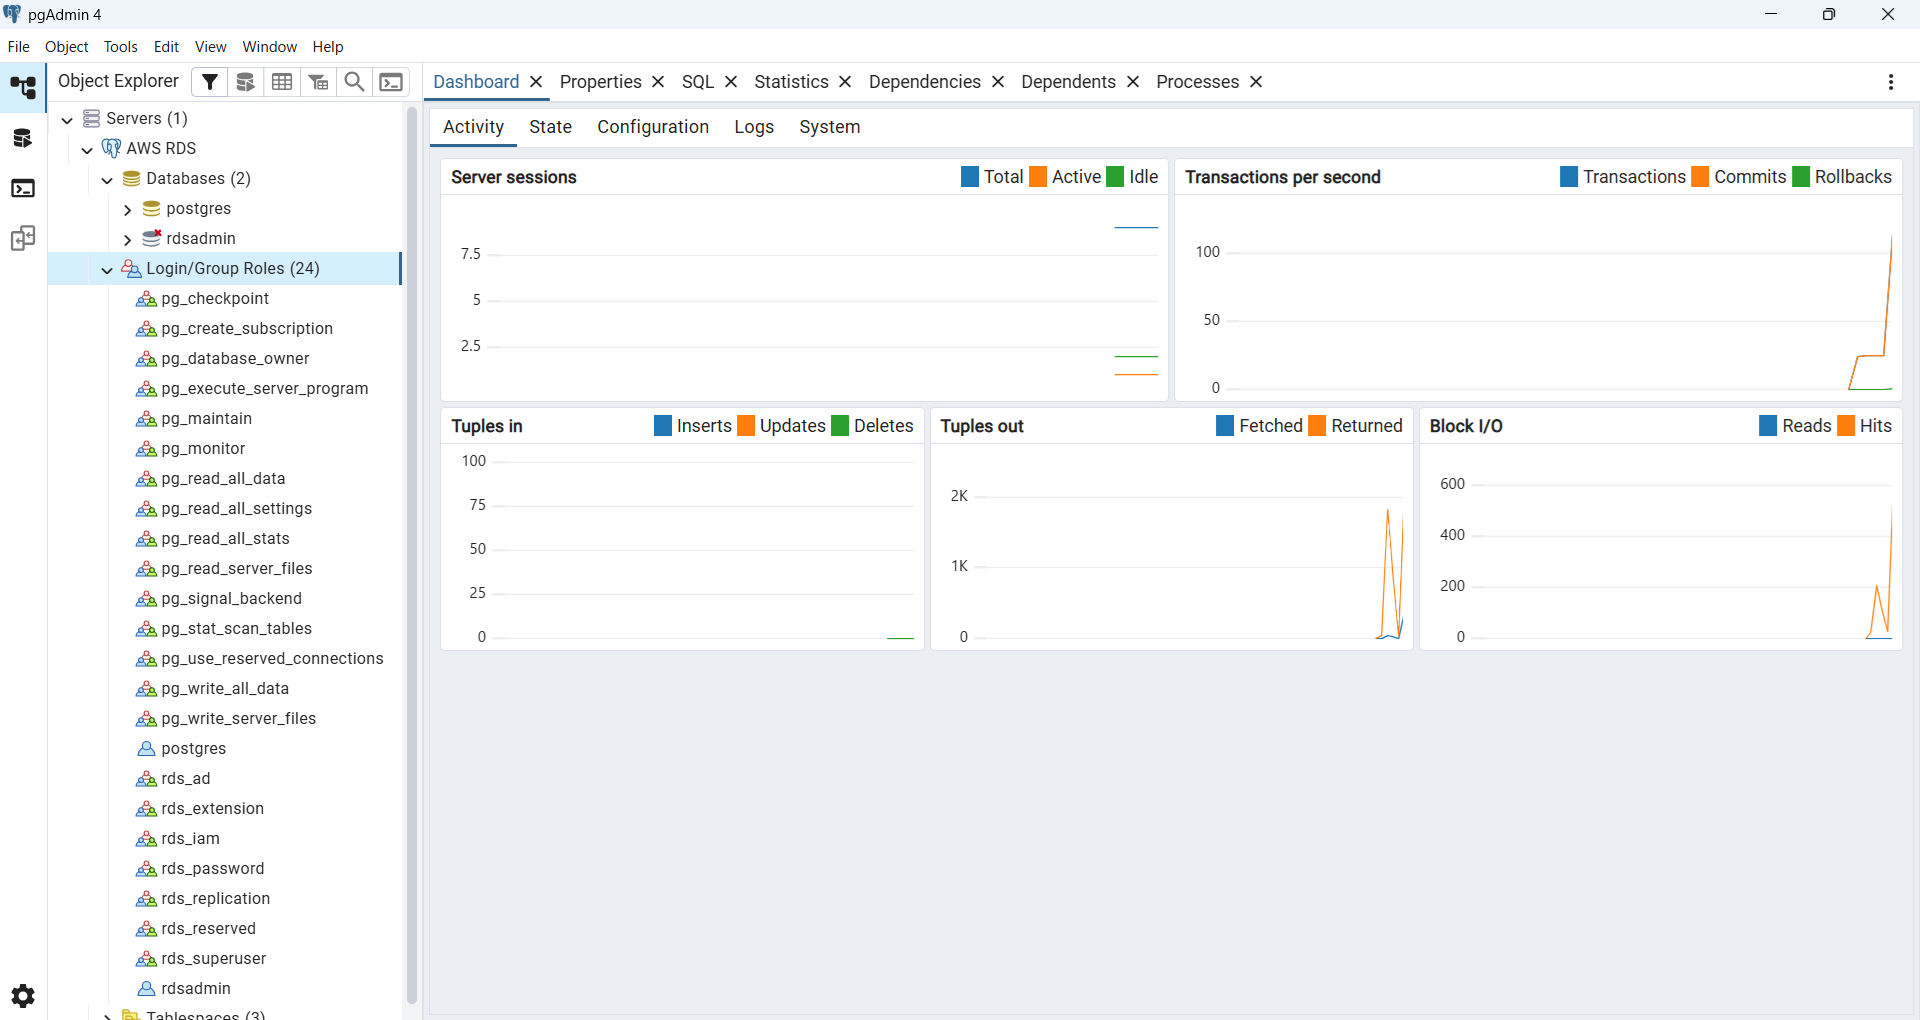Image resolution: width=1920 pixels, height=1020 pixels.
Task: Click the Search Objects magnifier icon
Action: [x=354, y=82]
